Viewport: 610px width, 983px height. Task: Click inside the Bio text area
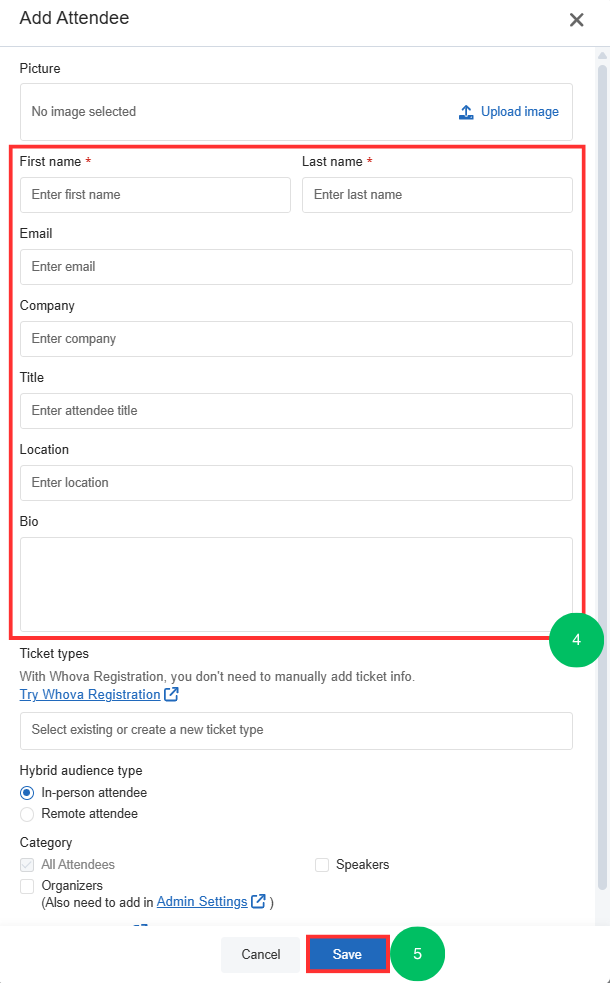coord(296,584)
